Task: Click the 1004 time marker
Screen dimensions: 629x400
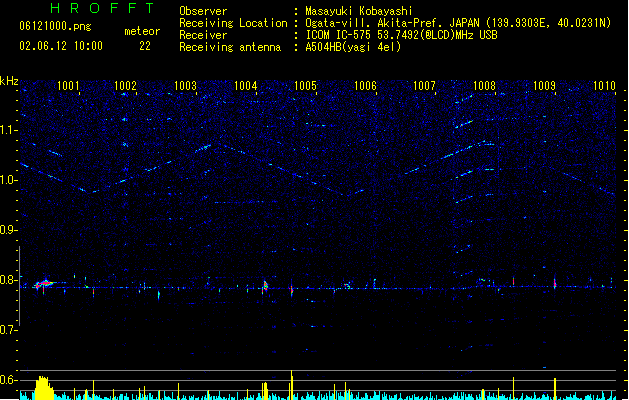Action: 246,86
